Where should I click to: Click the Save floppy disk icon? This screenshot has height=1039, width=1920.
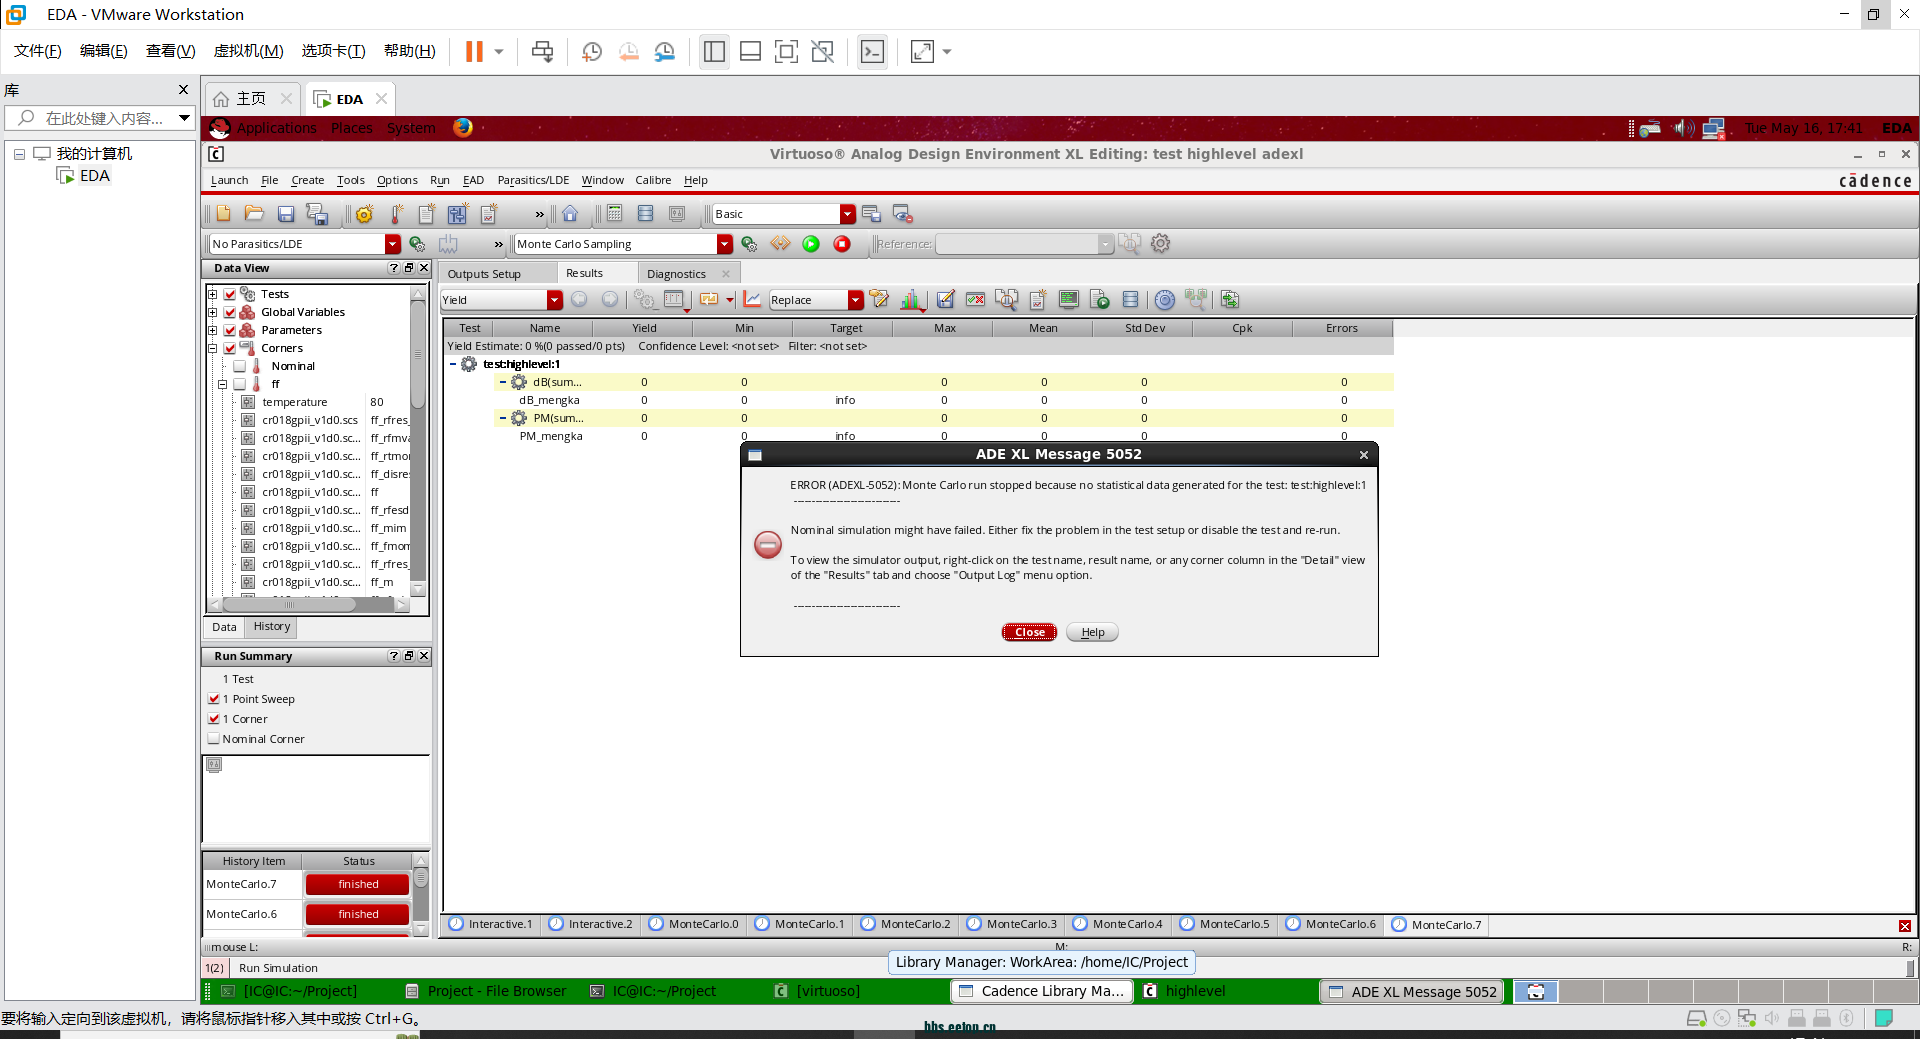tap(286, 214)
